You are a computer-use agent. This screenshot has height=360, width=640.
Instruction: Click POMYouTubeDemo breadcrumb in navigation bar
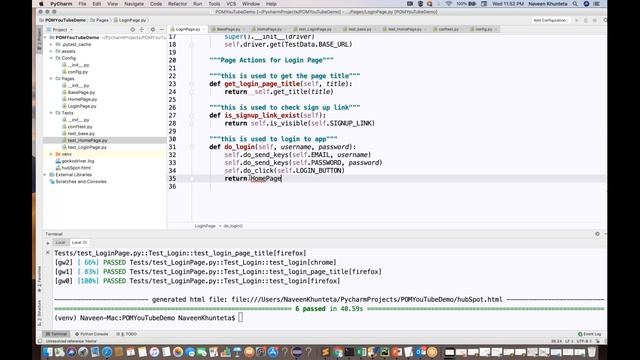point(63,20)
